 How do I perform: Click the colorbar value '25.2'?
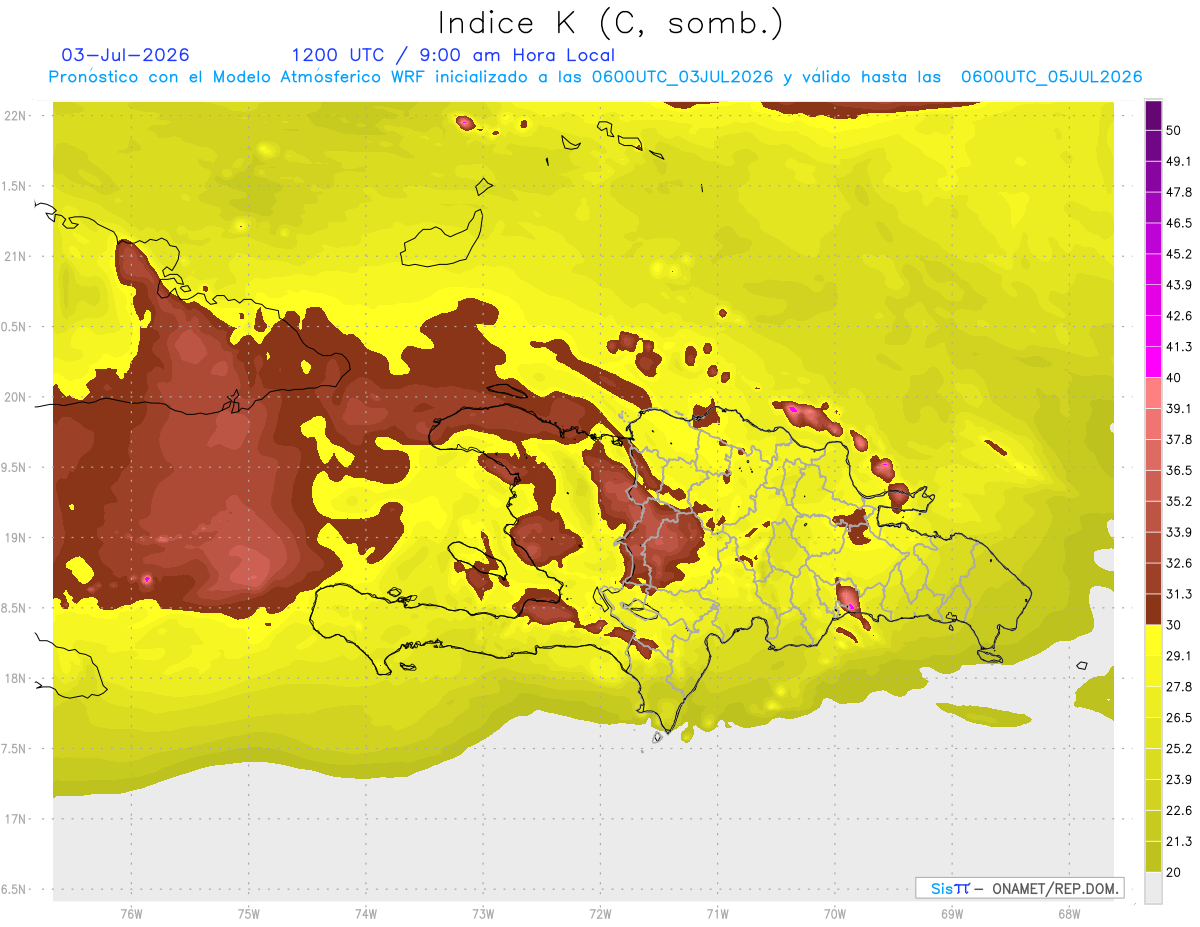pos(1179,749)
